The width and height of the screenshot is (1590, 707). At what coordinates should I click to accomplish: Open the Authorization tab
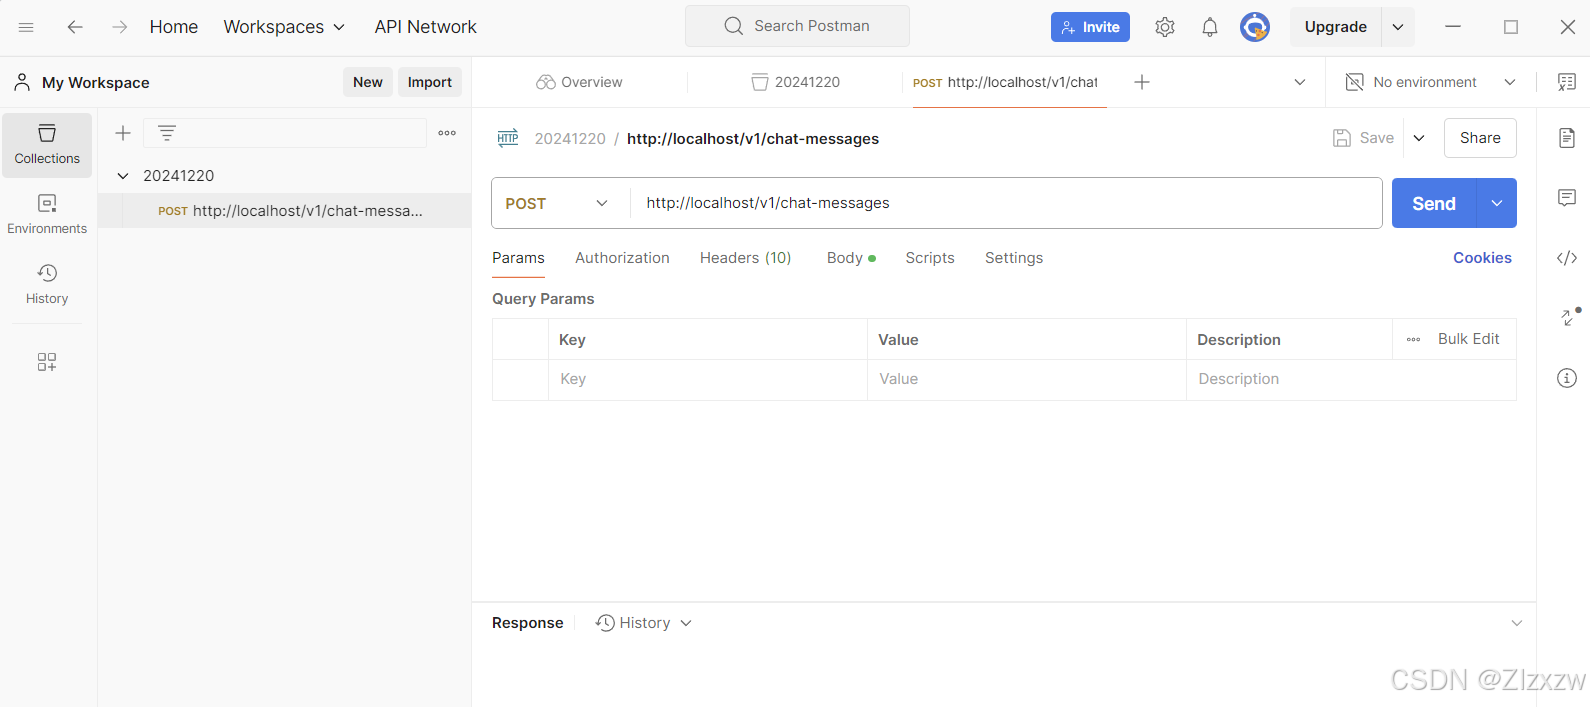(x=622, y=258)
